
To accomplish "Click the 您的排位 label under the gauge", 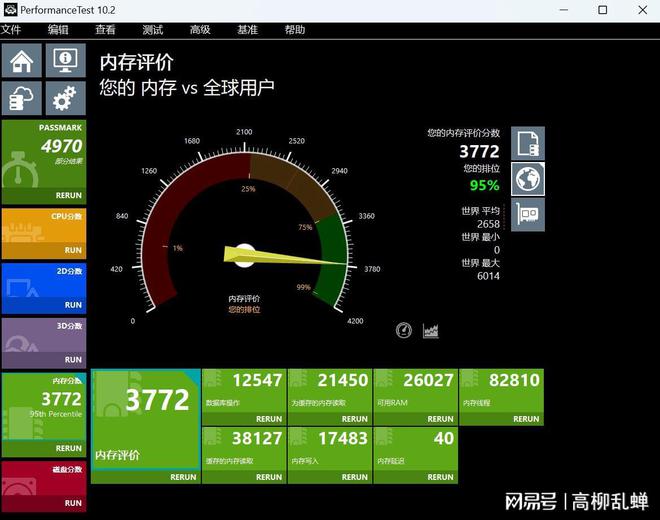I will click(244, 310).
